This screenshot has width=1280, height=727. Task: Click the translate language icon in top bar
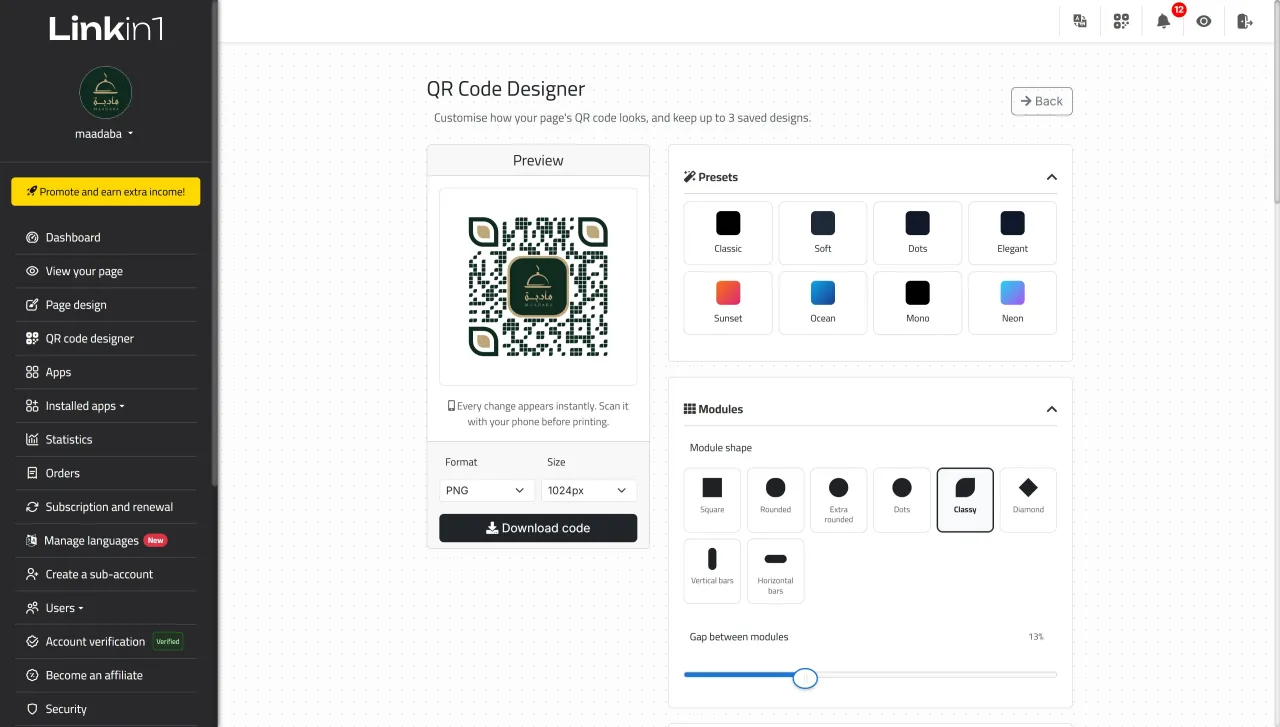click(x=1080, y=21)
